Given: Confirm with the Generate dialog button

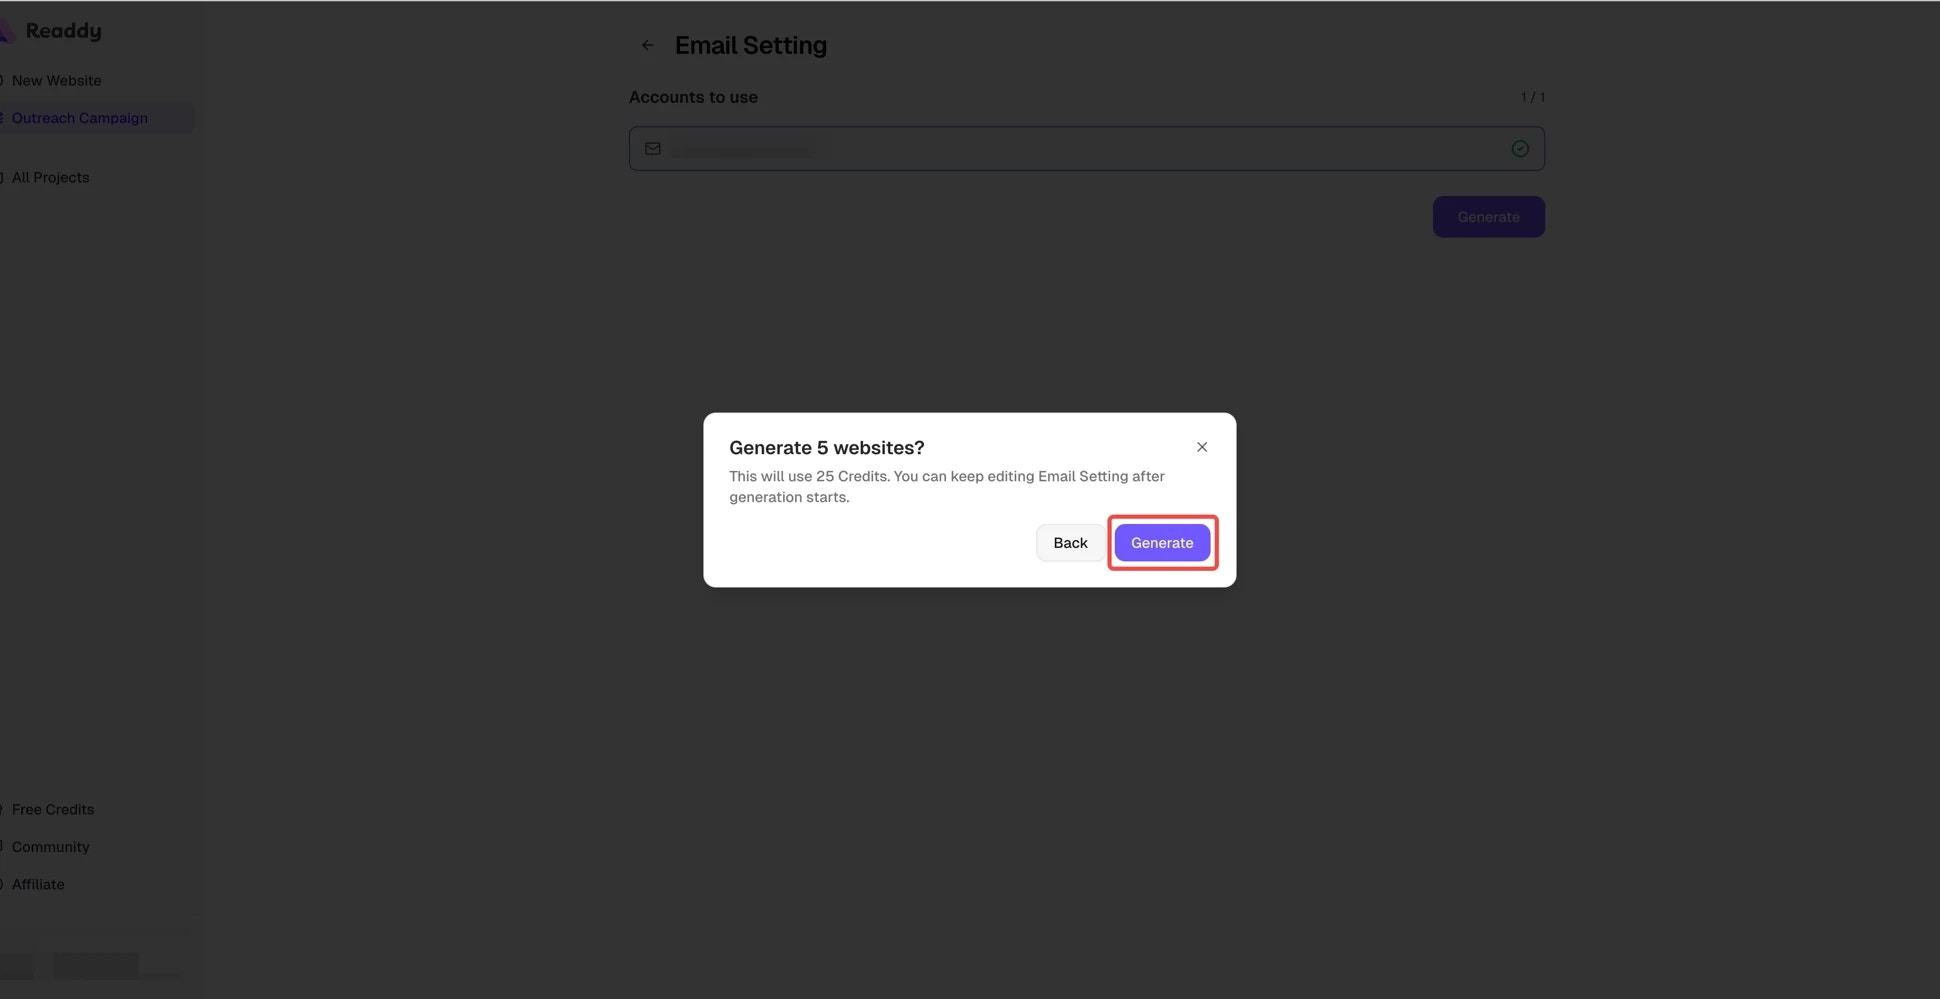Looking at the screenshot, I should click(1162, 542).
